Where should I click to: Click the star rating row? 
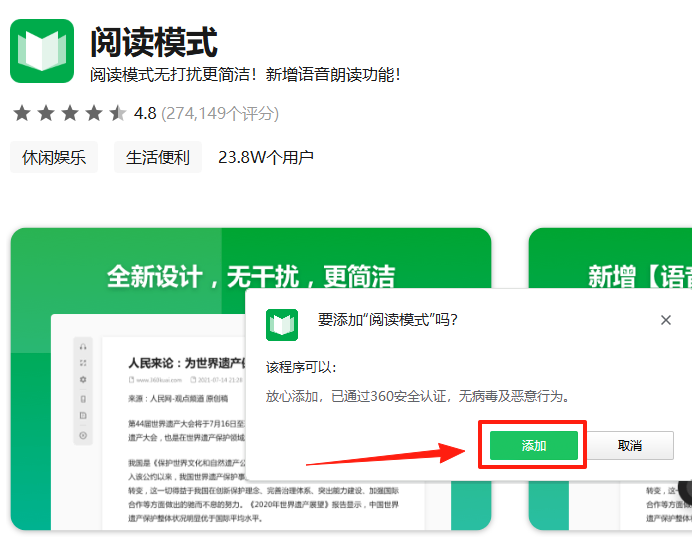[x=70, y=113]
